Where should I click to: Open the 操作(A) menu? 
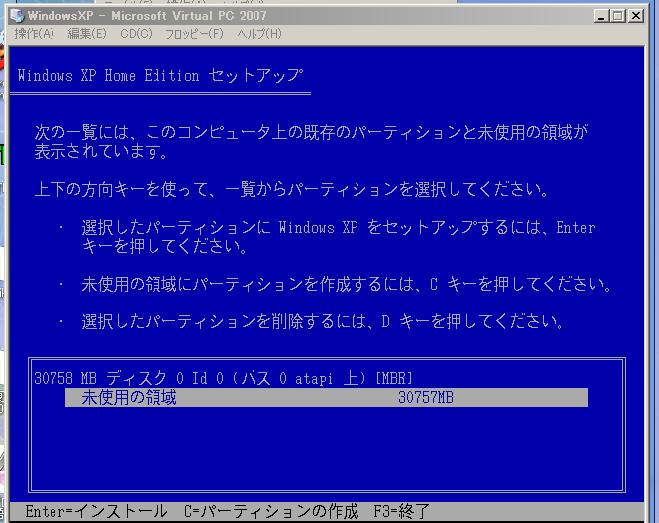[34, 34]
